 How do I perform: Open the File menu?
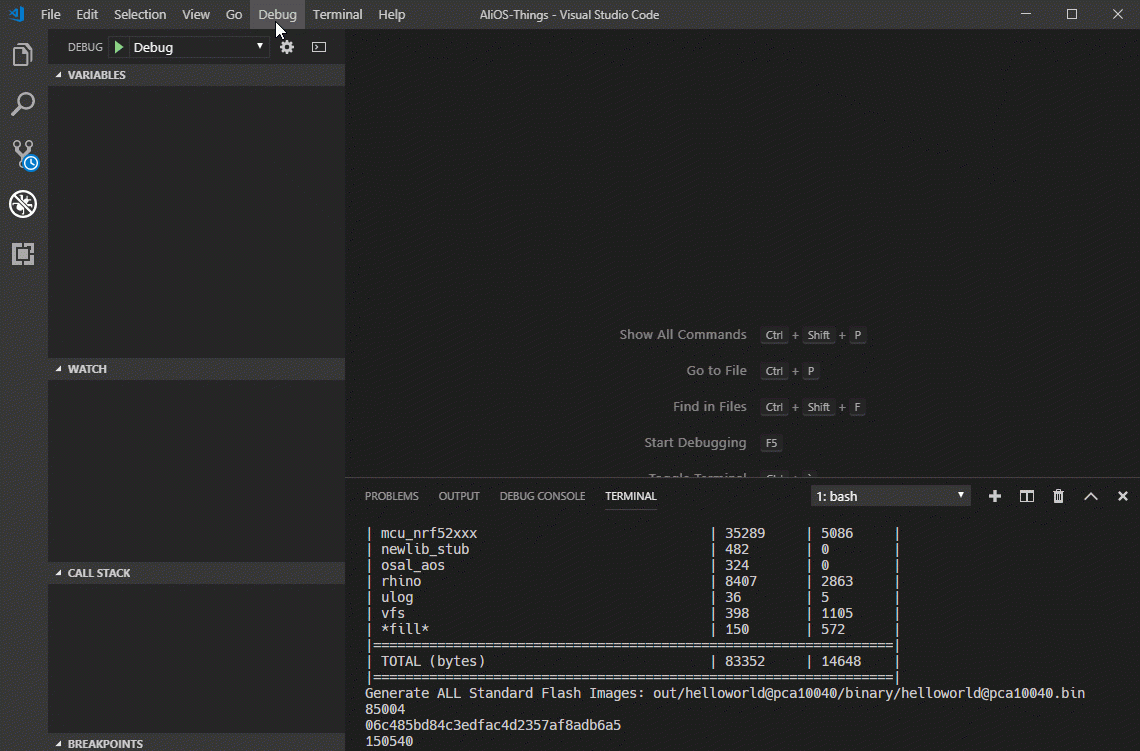pyautogui.click(x=51, y=15)
